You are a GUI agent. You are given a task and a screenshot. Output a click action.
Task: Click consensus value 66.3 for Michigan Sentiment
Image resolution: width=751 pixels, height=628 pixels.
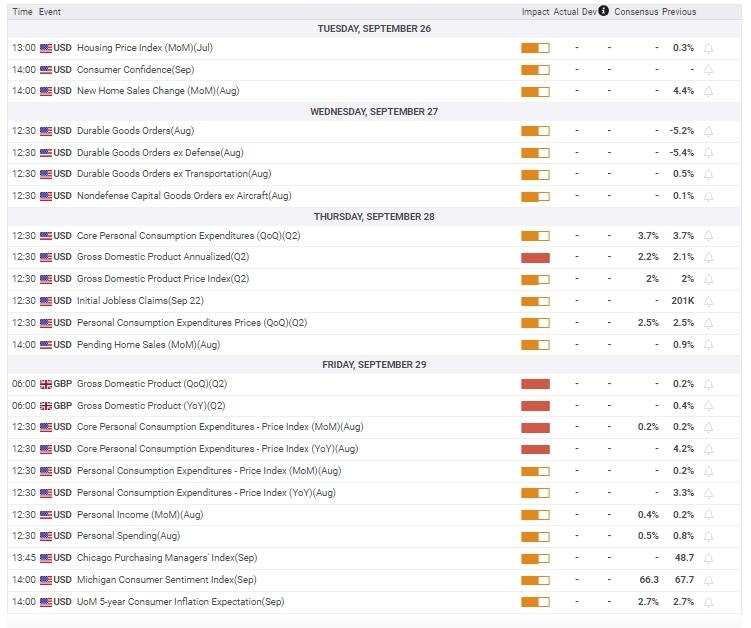pos(649,580)
